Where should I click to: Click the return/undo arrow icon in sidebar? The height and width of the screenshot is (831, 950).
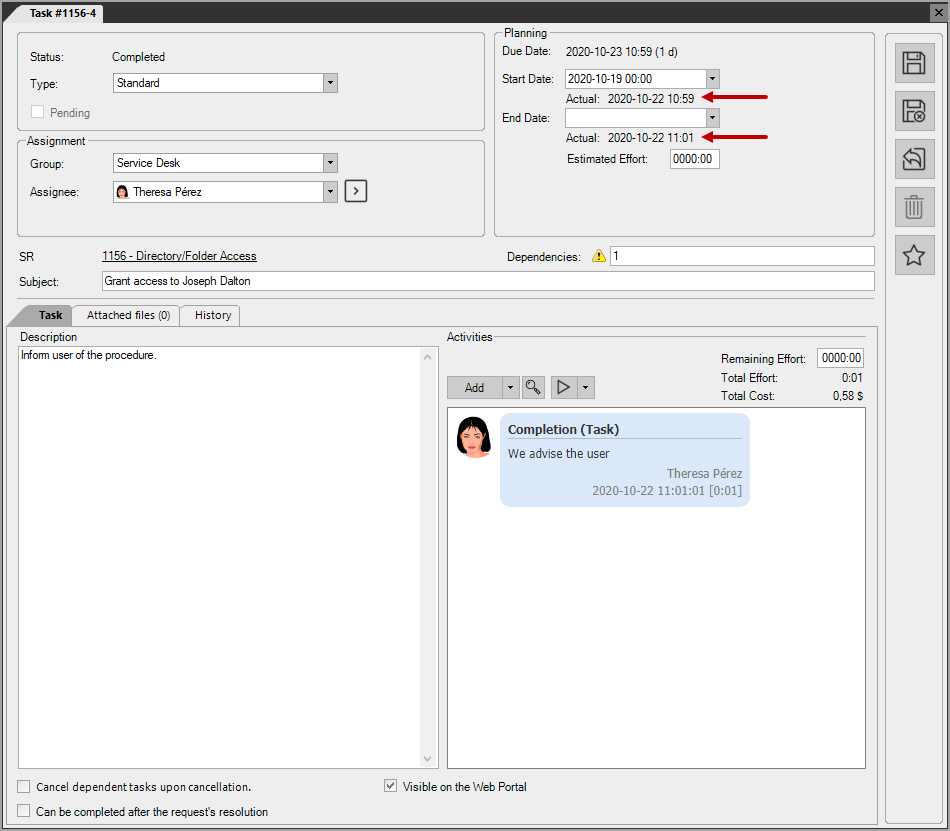pos(913,159)
